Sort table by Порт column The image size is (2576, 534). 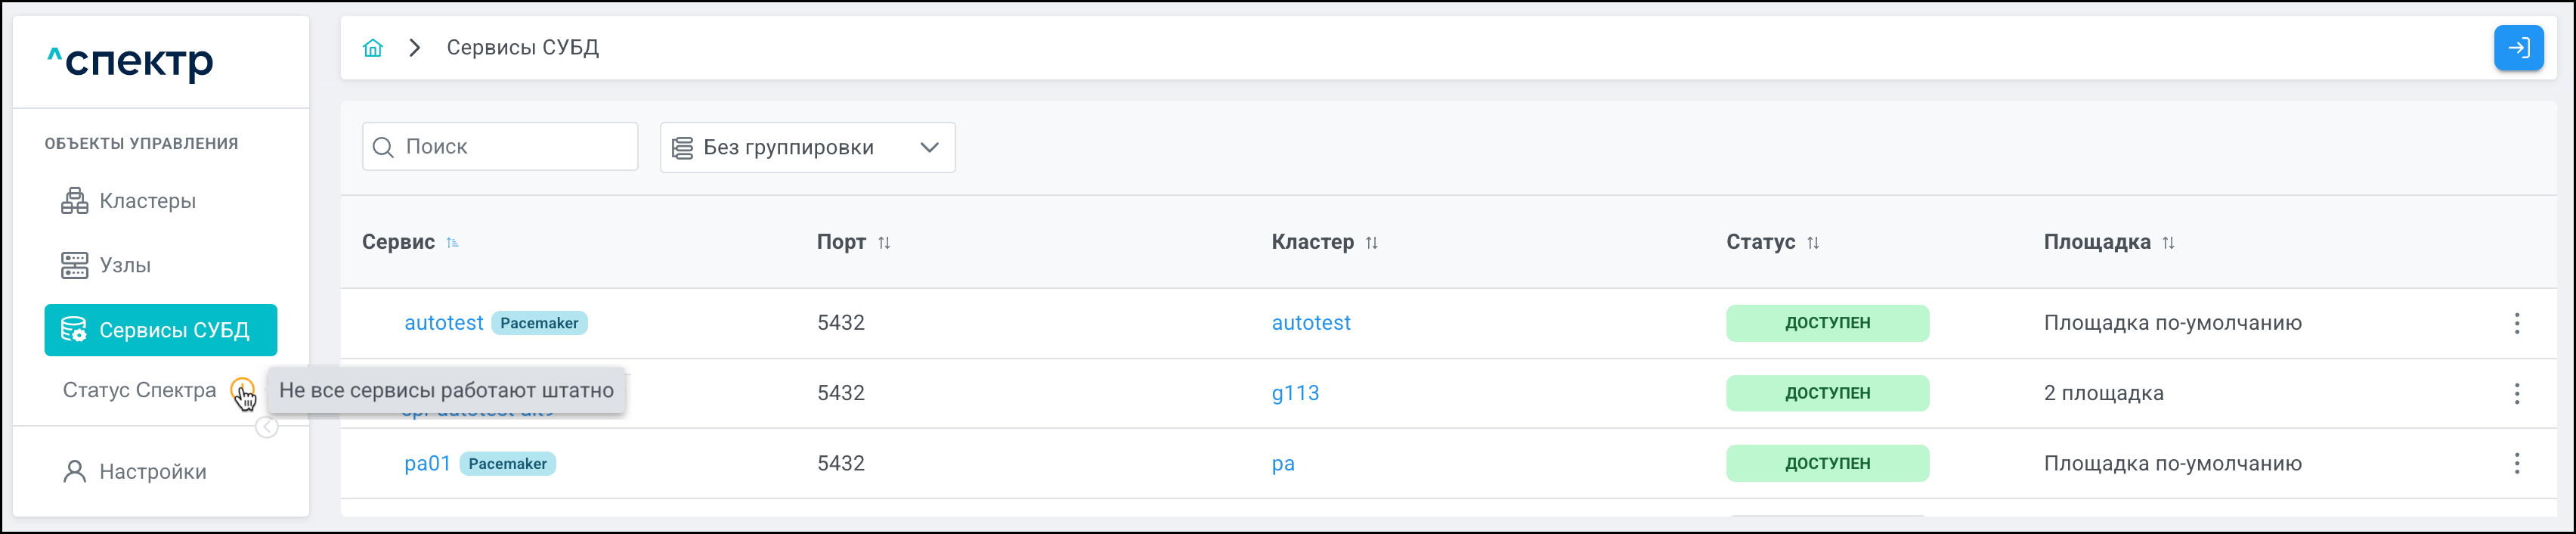884,243
